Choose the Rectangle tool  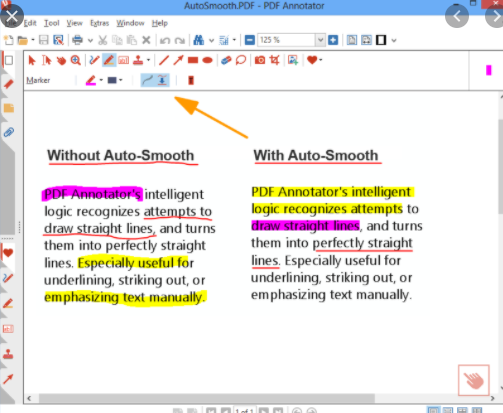193,60
